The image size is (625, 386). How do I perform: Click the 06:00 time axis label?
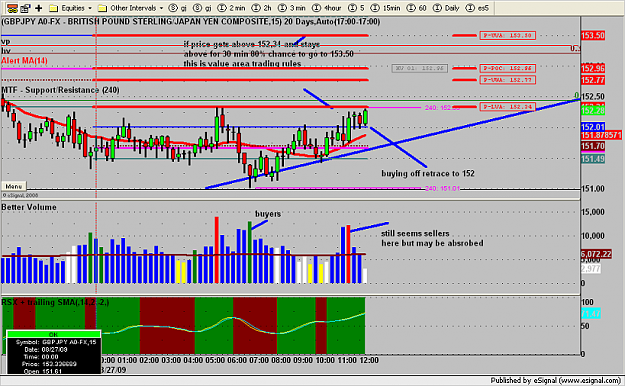[x=237, y=360]
